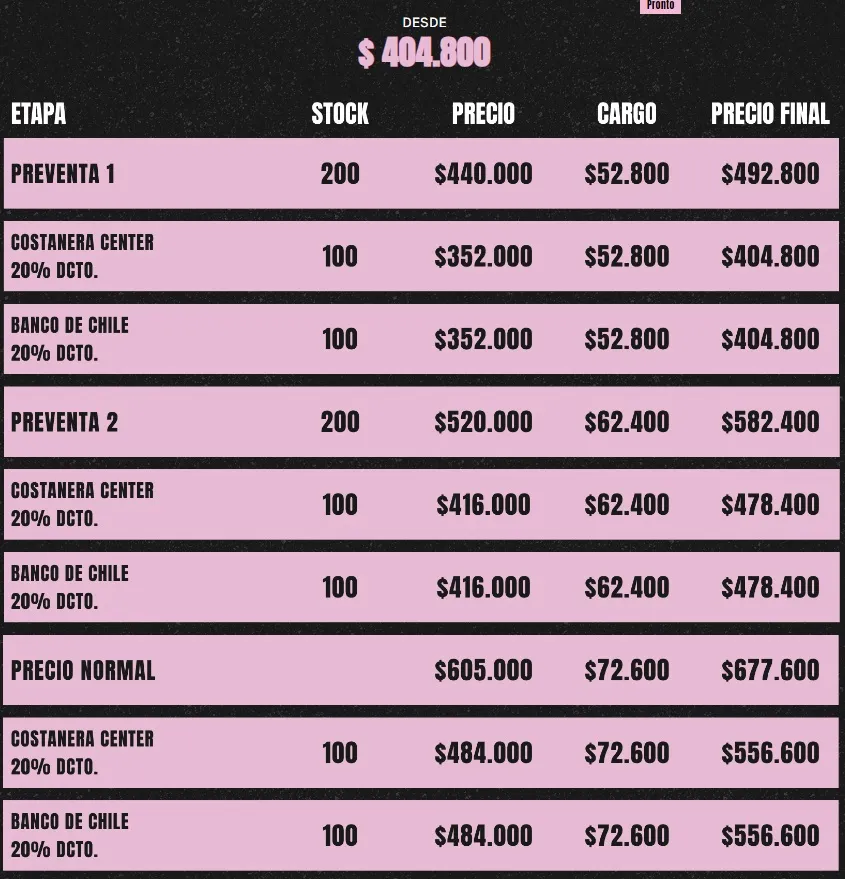Select the PRECIO NORMAL row label

(83, 670)
